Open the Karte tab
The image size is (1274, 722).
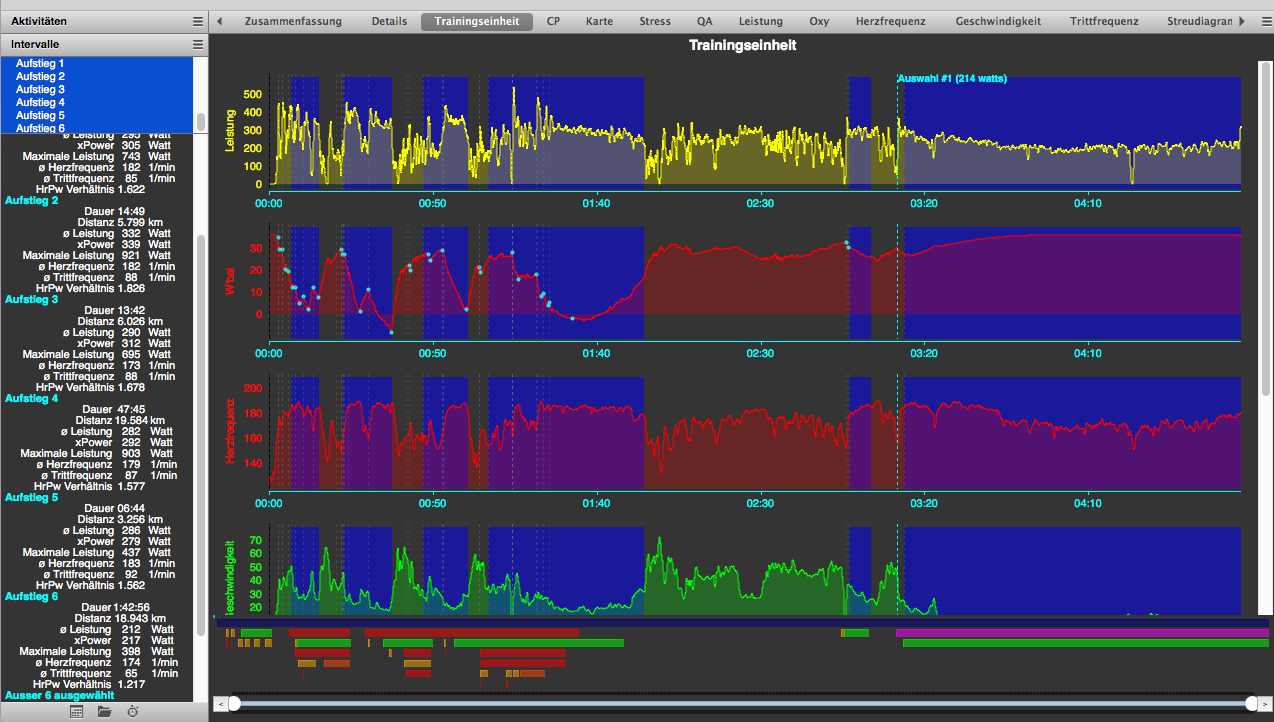point(600,21)
